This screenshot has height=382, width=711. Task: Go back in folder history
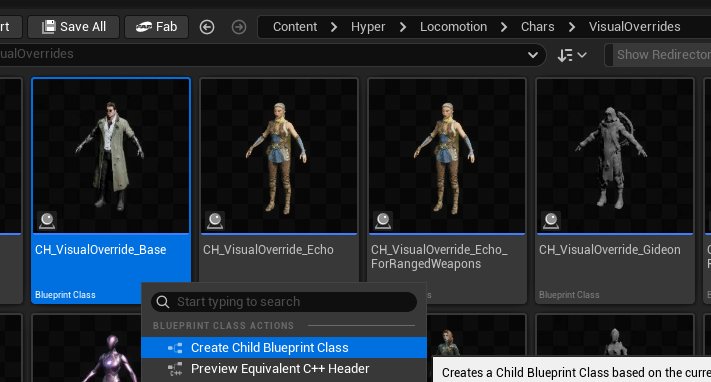click(207, 27)
